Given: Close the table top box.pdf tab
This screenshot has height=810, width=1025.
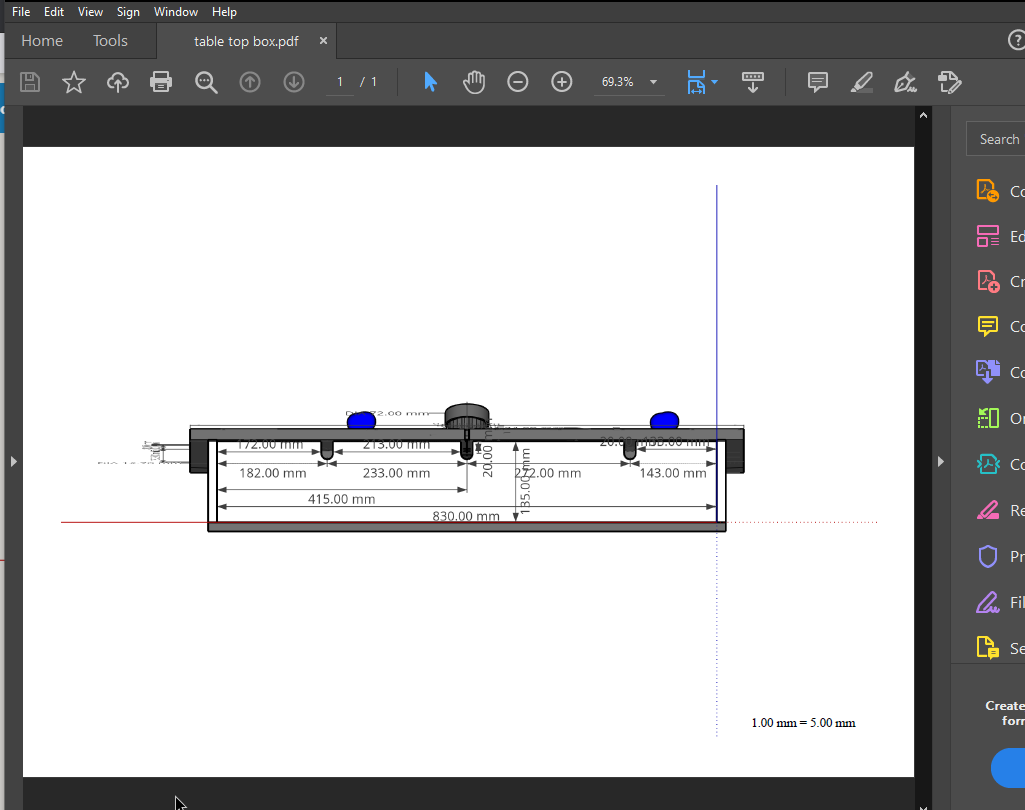Looking at the screenshot, I should pyautogui.click(x=323, y=41).
